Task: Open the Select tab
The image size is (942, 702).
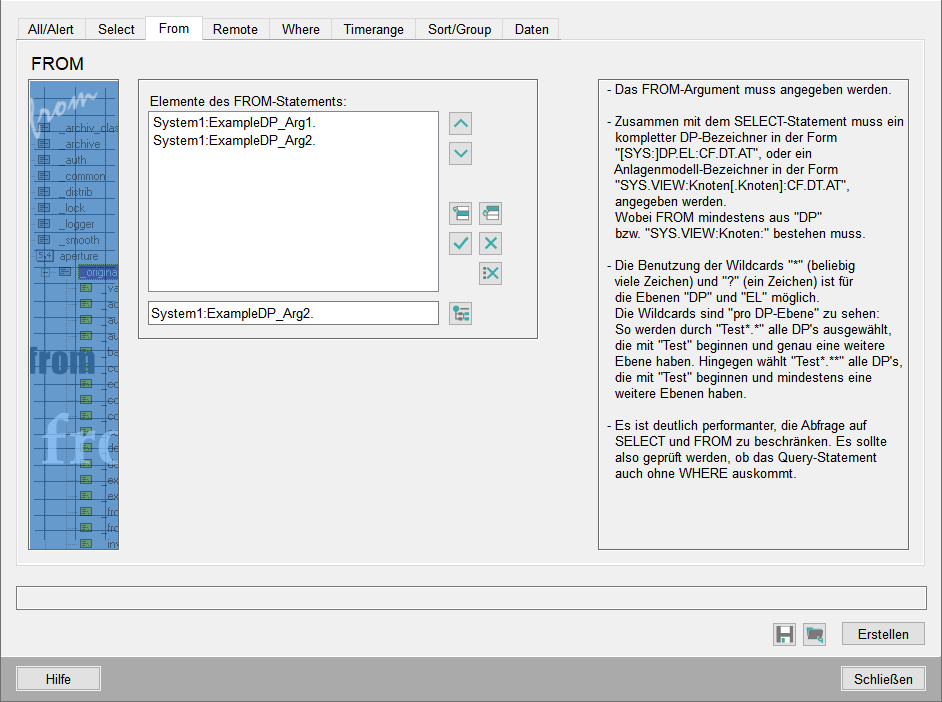Action: (116, 29)
